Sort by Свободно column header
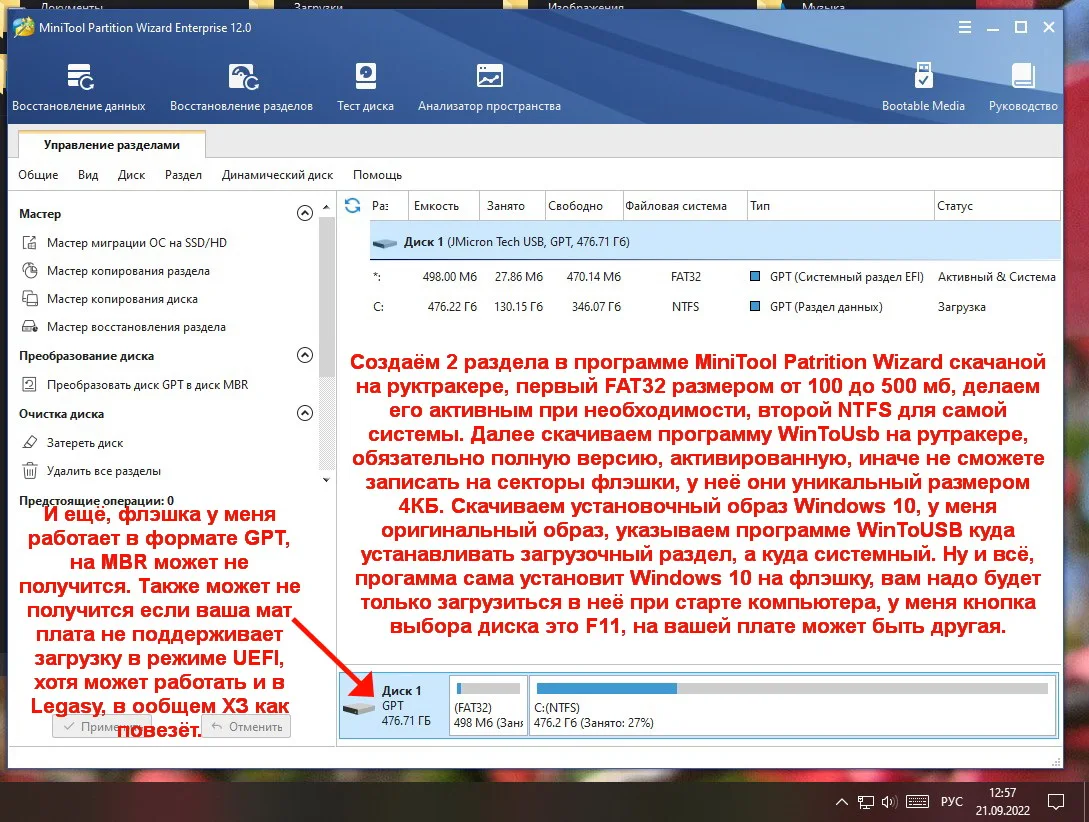 [584, 206]
